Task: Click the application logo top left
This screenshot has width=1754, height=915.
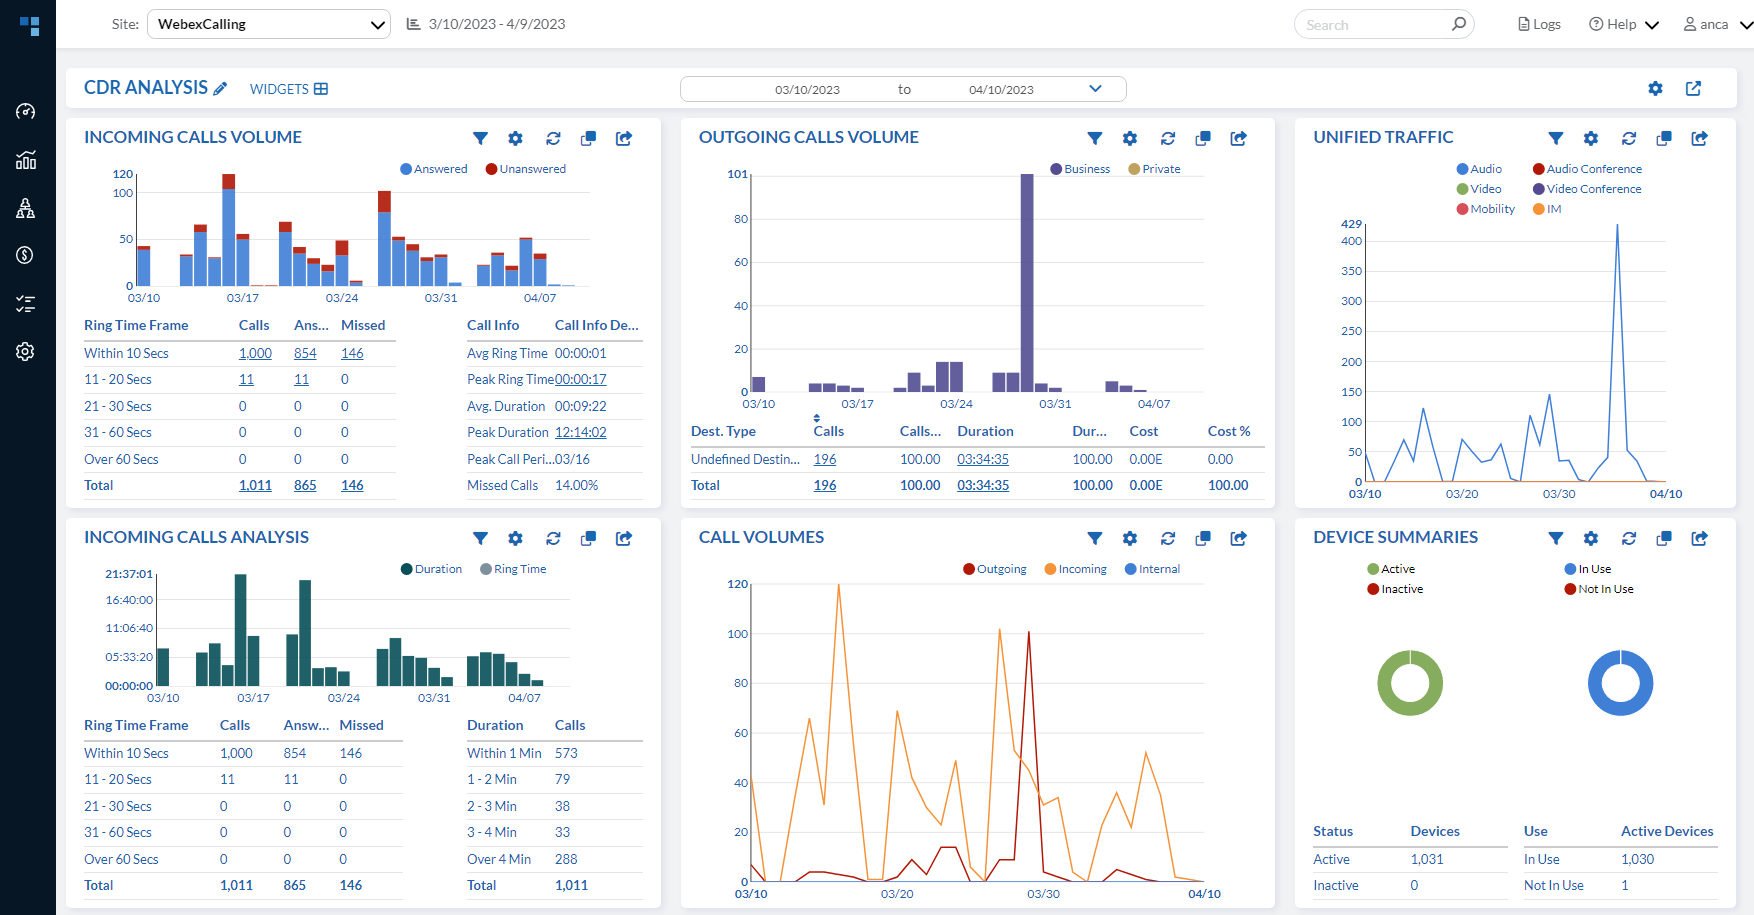Action: coord(30,26)
